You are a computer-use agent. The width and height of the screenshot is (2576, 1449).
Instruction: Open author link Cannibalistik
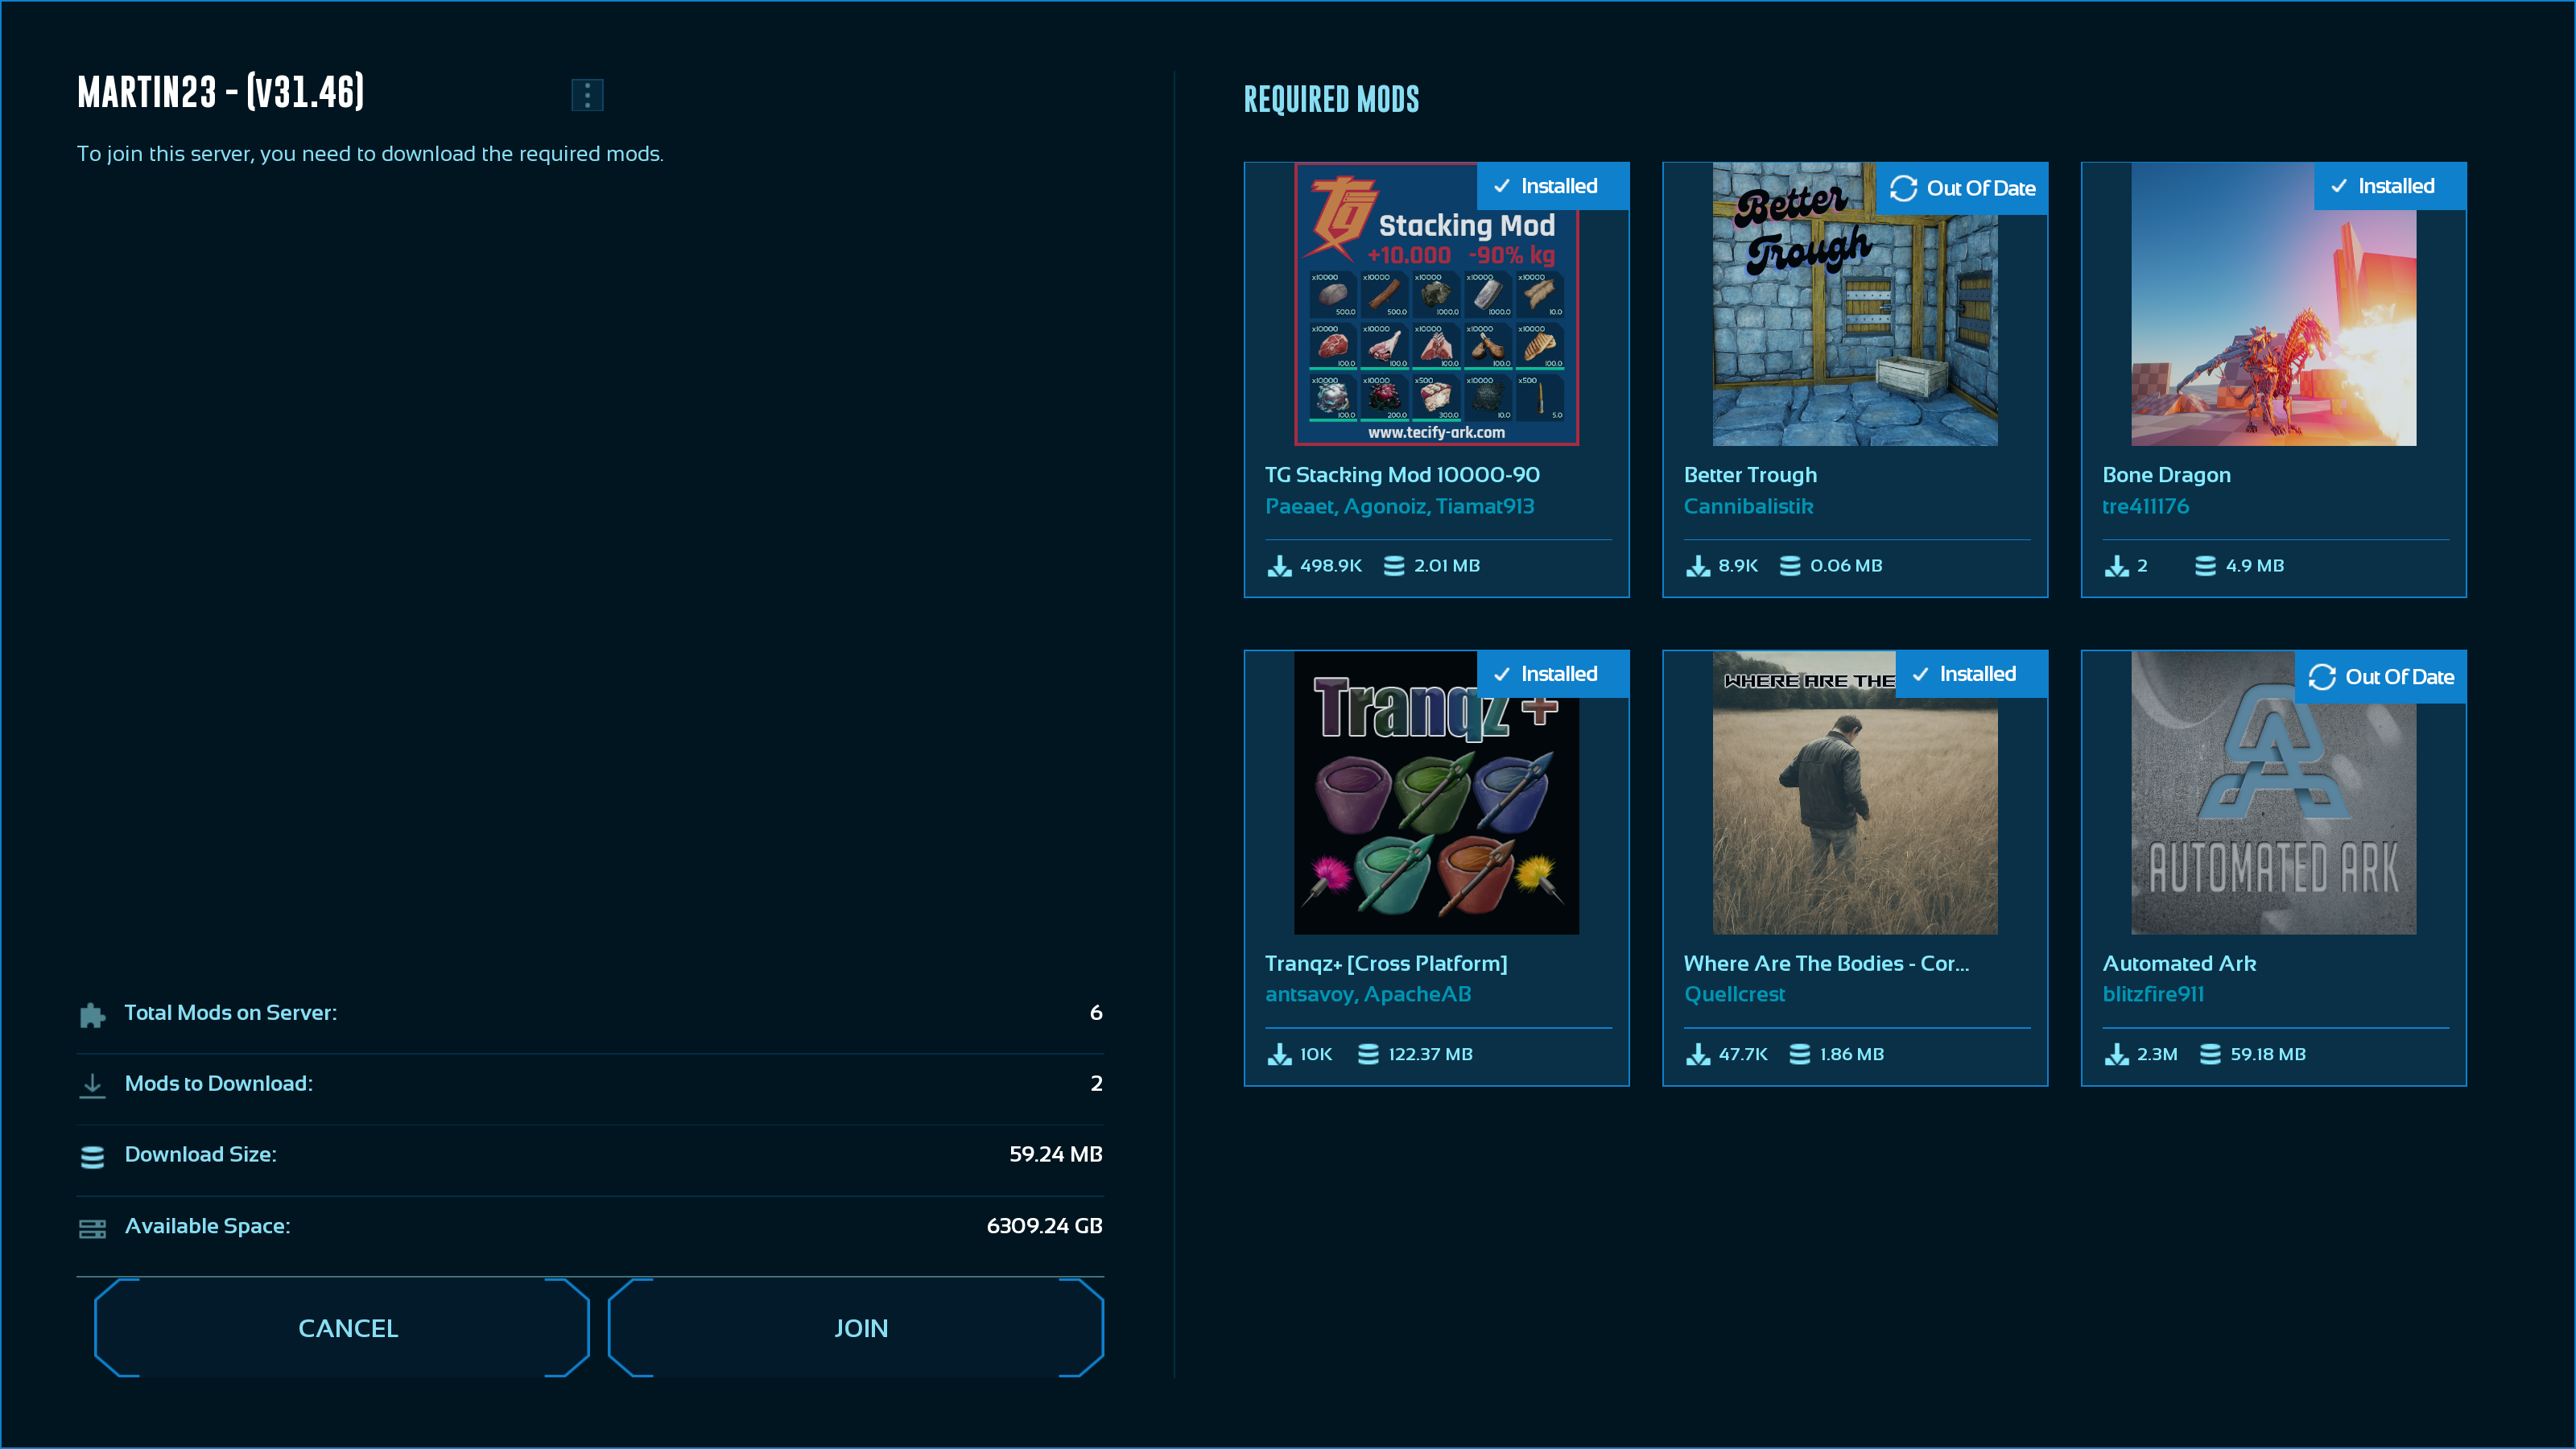click(x=1748, y=506)
